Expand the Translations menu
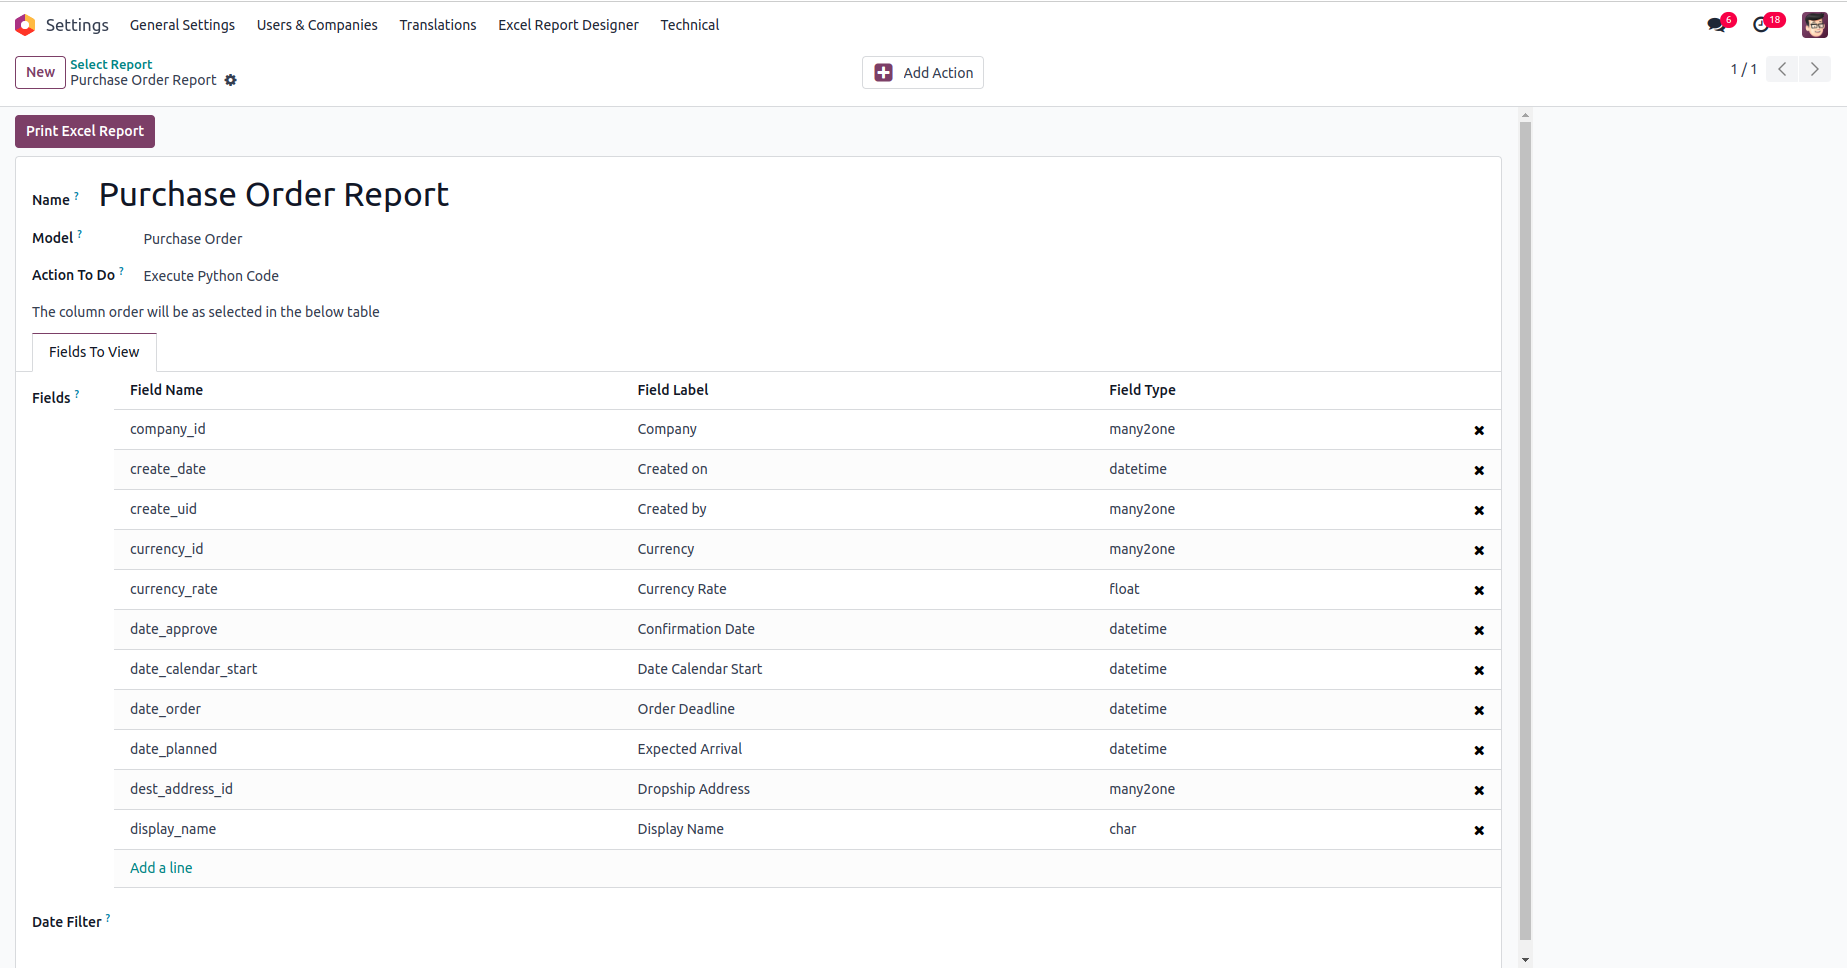 coord(438,25)
